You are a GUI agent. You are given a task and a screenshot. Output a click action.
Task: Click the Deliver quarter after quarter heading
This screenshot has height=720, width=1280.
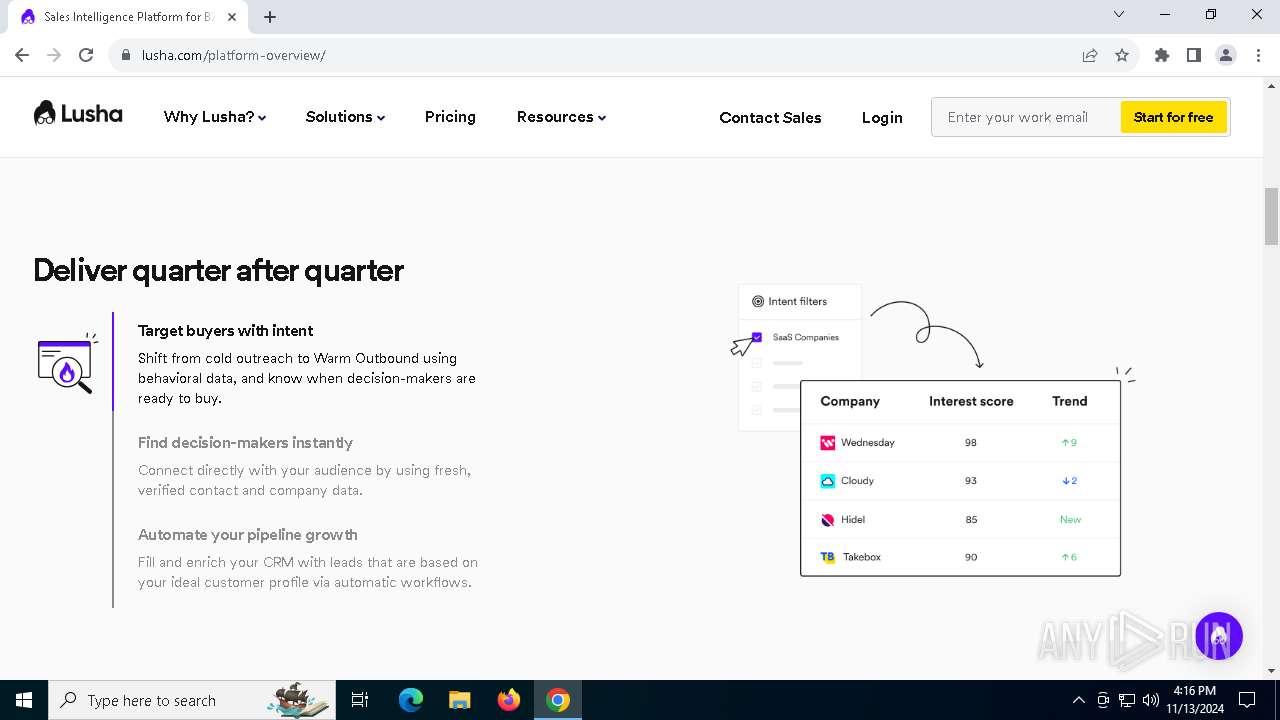[218, 270]
